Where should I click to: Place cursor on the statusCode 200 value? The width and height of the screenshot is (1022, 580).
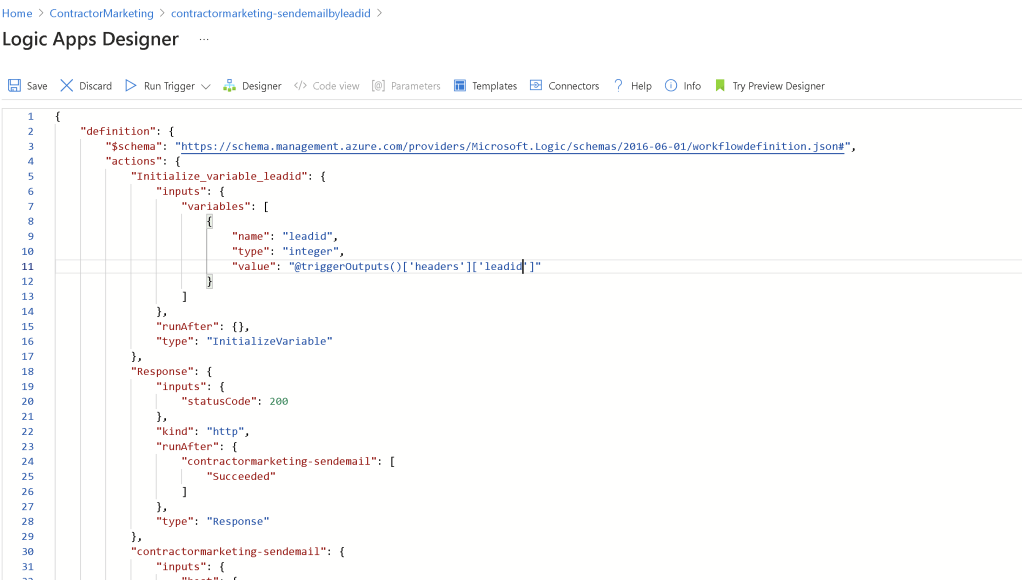(278, 401)
